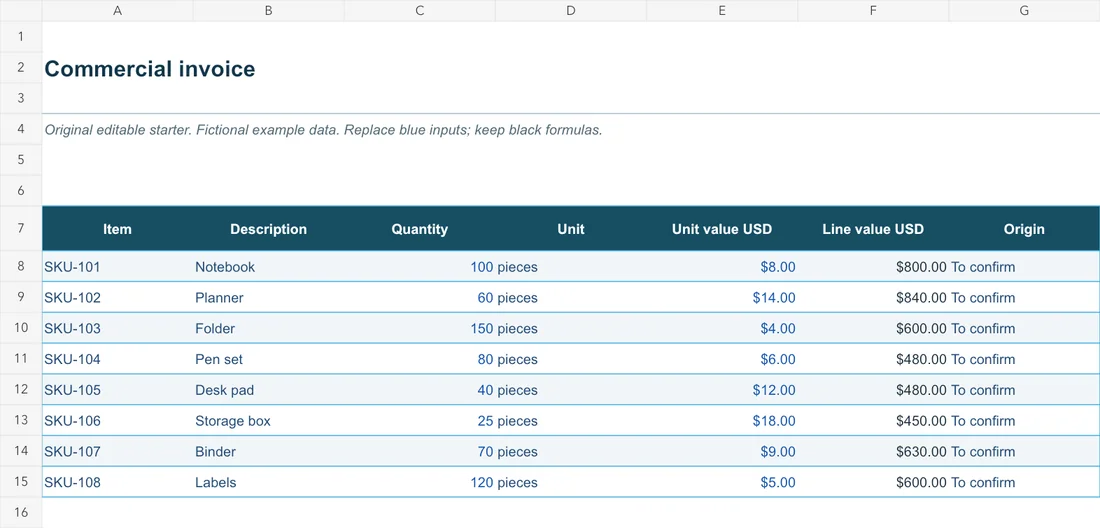Select the Pen set description cell
1100x528 pixels.
(268, 359)
